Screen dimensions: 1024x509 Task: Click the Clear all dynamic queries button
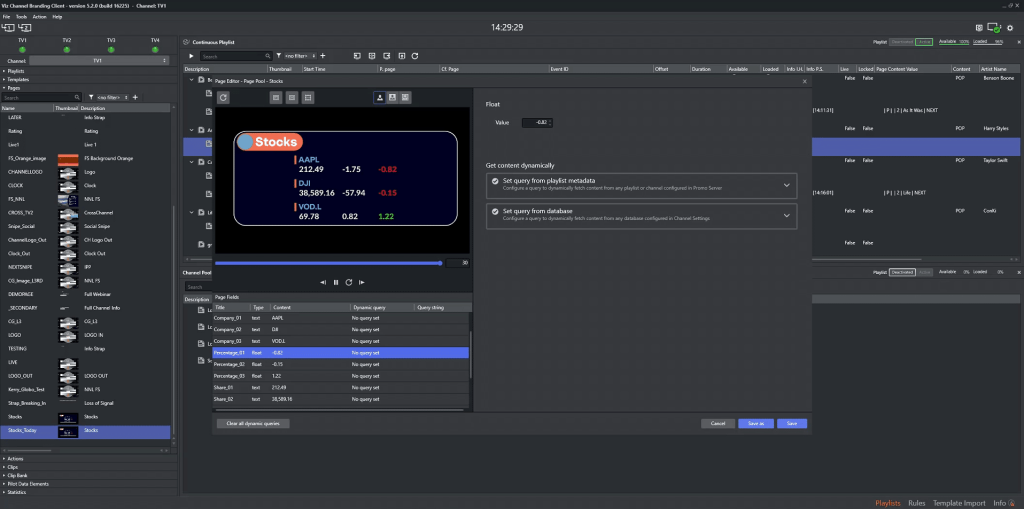coord(252,424)
